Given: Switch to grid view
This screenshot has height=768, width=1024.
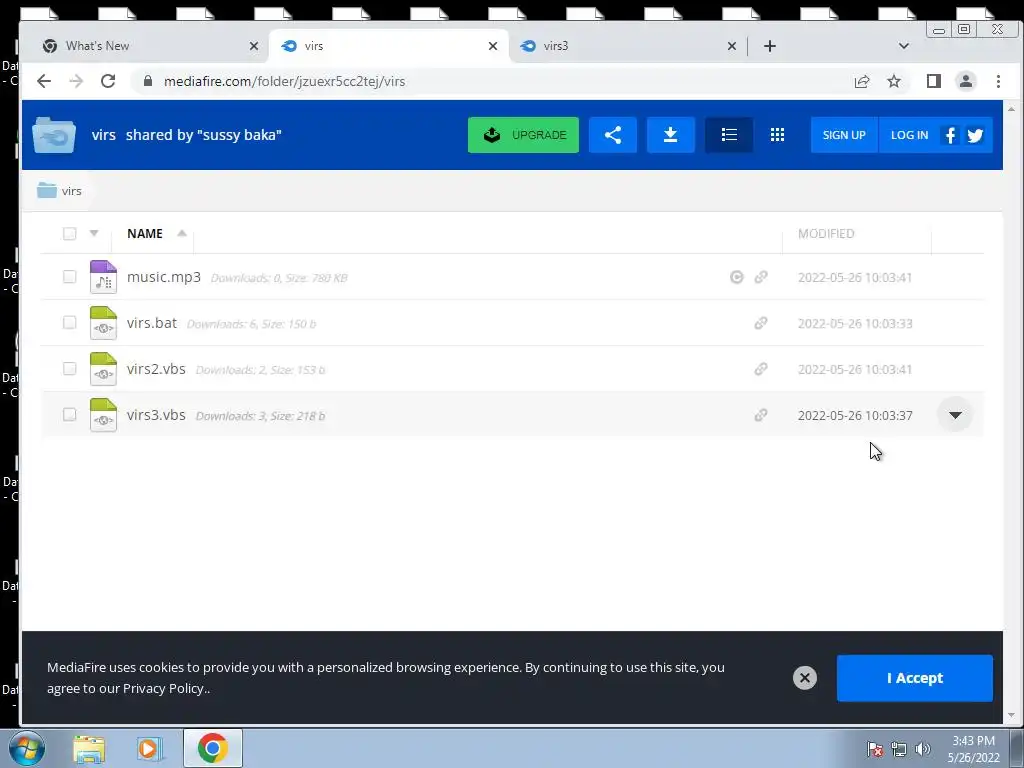Looking at the screenshot, I should tap(777, 135).
